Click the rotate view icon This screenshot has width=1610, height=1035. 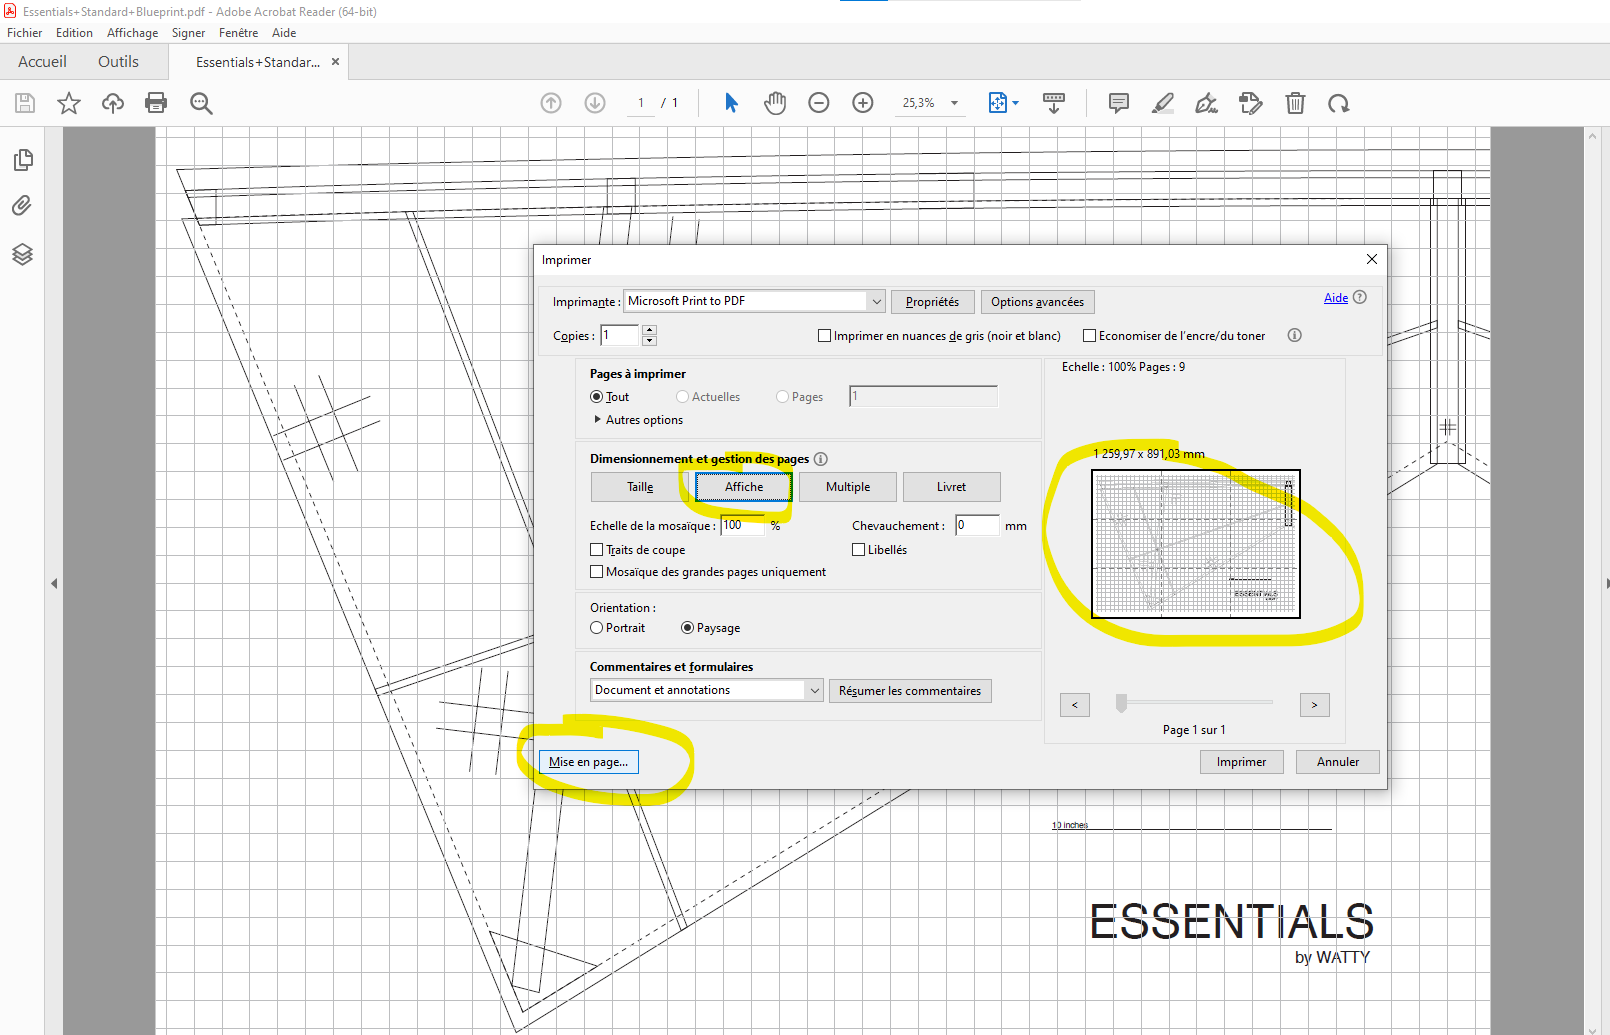1339,103
